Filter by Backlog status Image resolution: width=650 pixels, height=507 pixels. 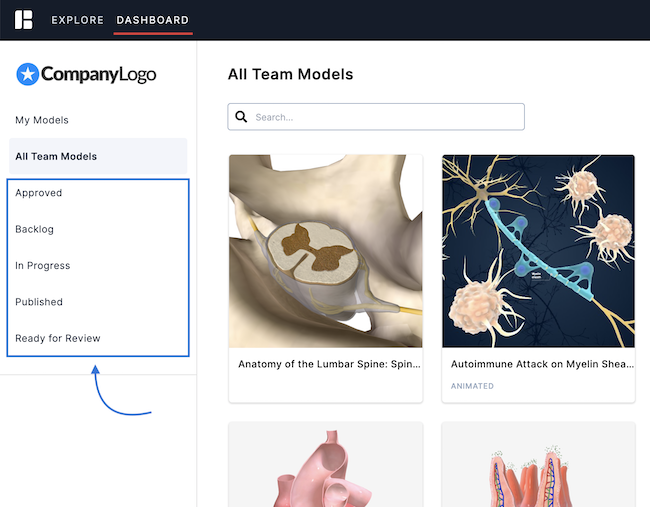[34, 229]
